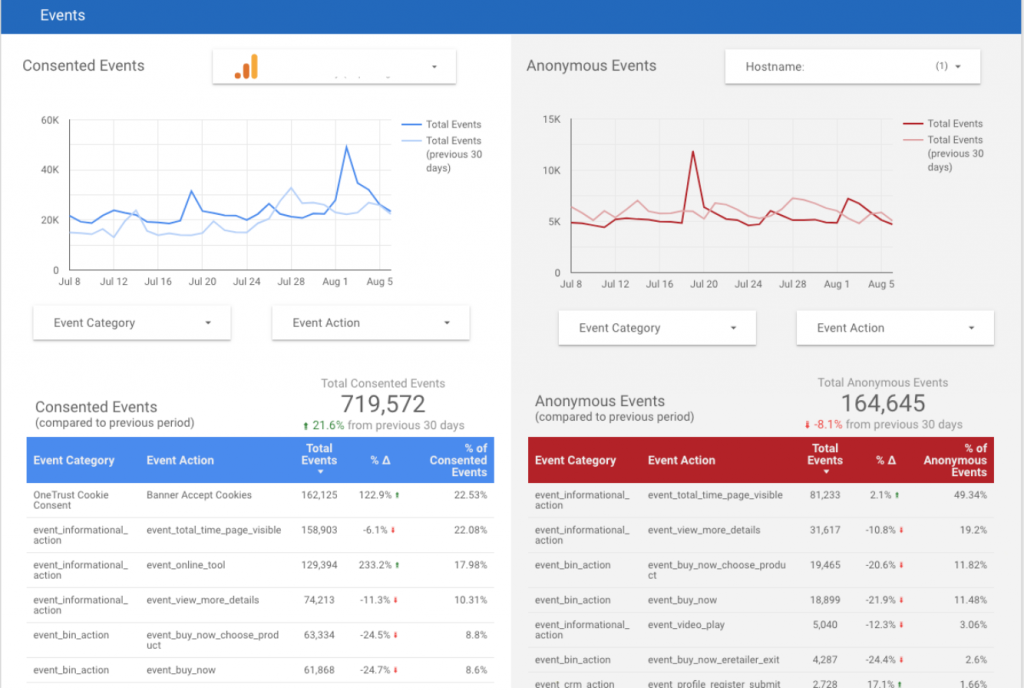Click red down arrow beside -8.1% anonymous change
Screen dimensions: 1024x691
807,425
